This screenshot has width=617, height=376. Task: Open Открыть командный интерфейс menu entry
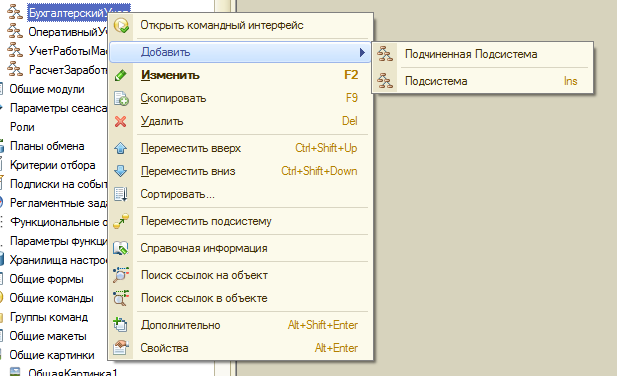[x=241, y=26]
